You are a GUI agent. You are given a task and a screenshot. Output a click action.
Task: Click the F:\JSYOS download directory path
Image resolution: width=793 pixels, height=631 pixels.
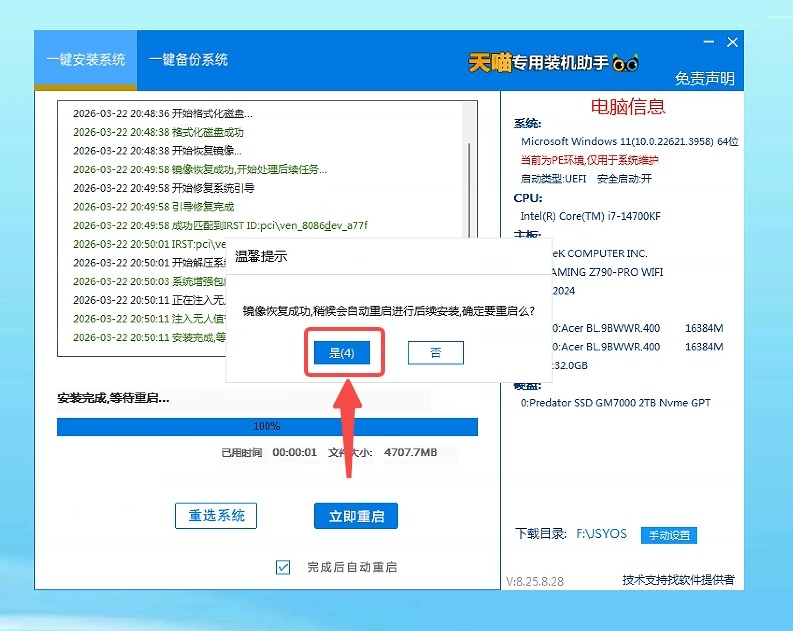coord(601,534)
